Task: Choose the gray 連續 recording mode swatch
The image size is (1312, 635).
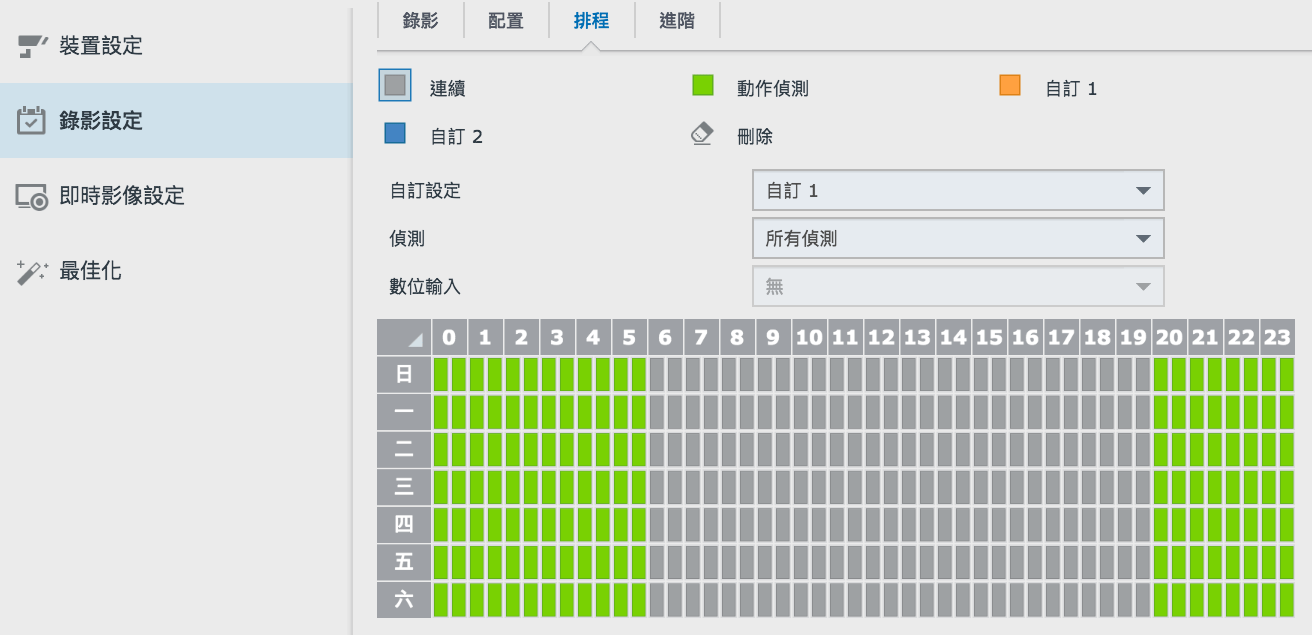Action: [395, 86]
